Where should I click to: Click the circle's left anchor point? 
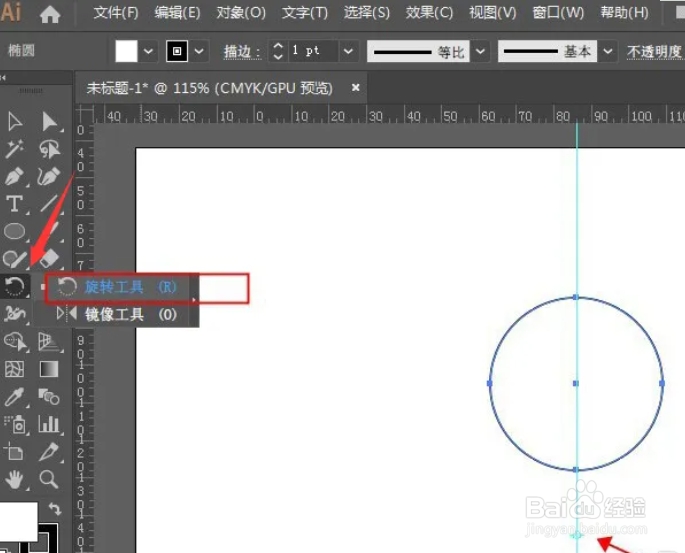click(x=489, y=383)
